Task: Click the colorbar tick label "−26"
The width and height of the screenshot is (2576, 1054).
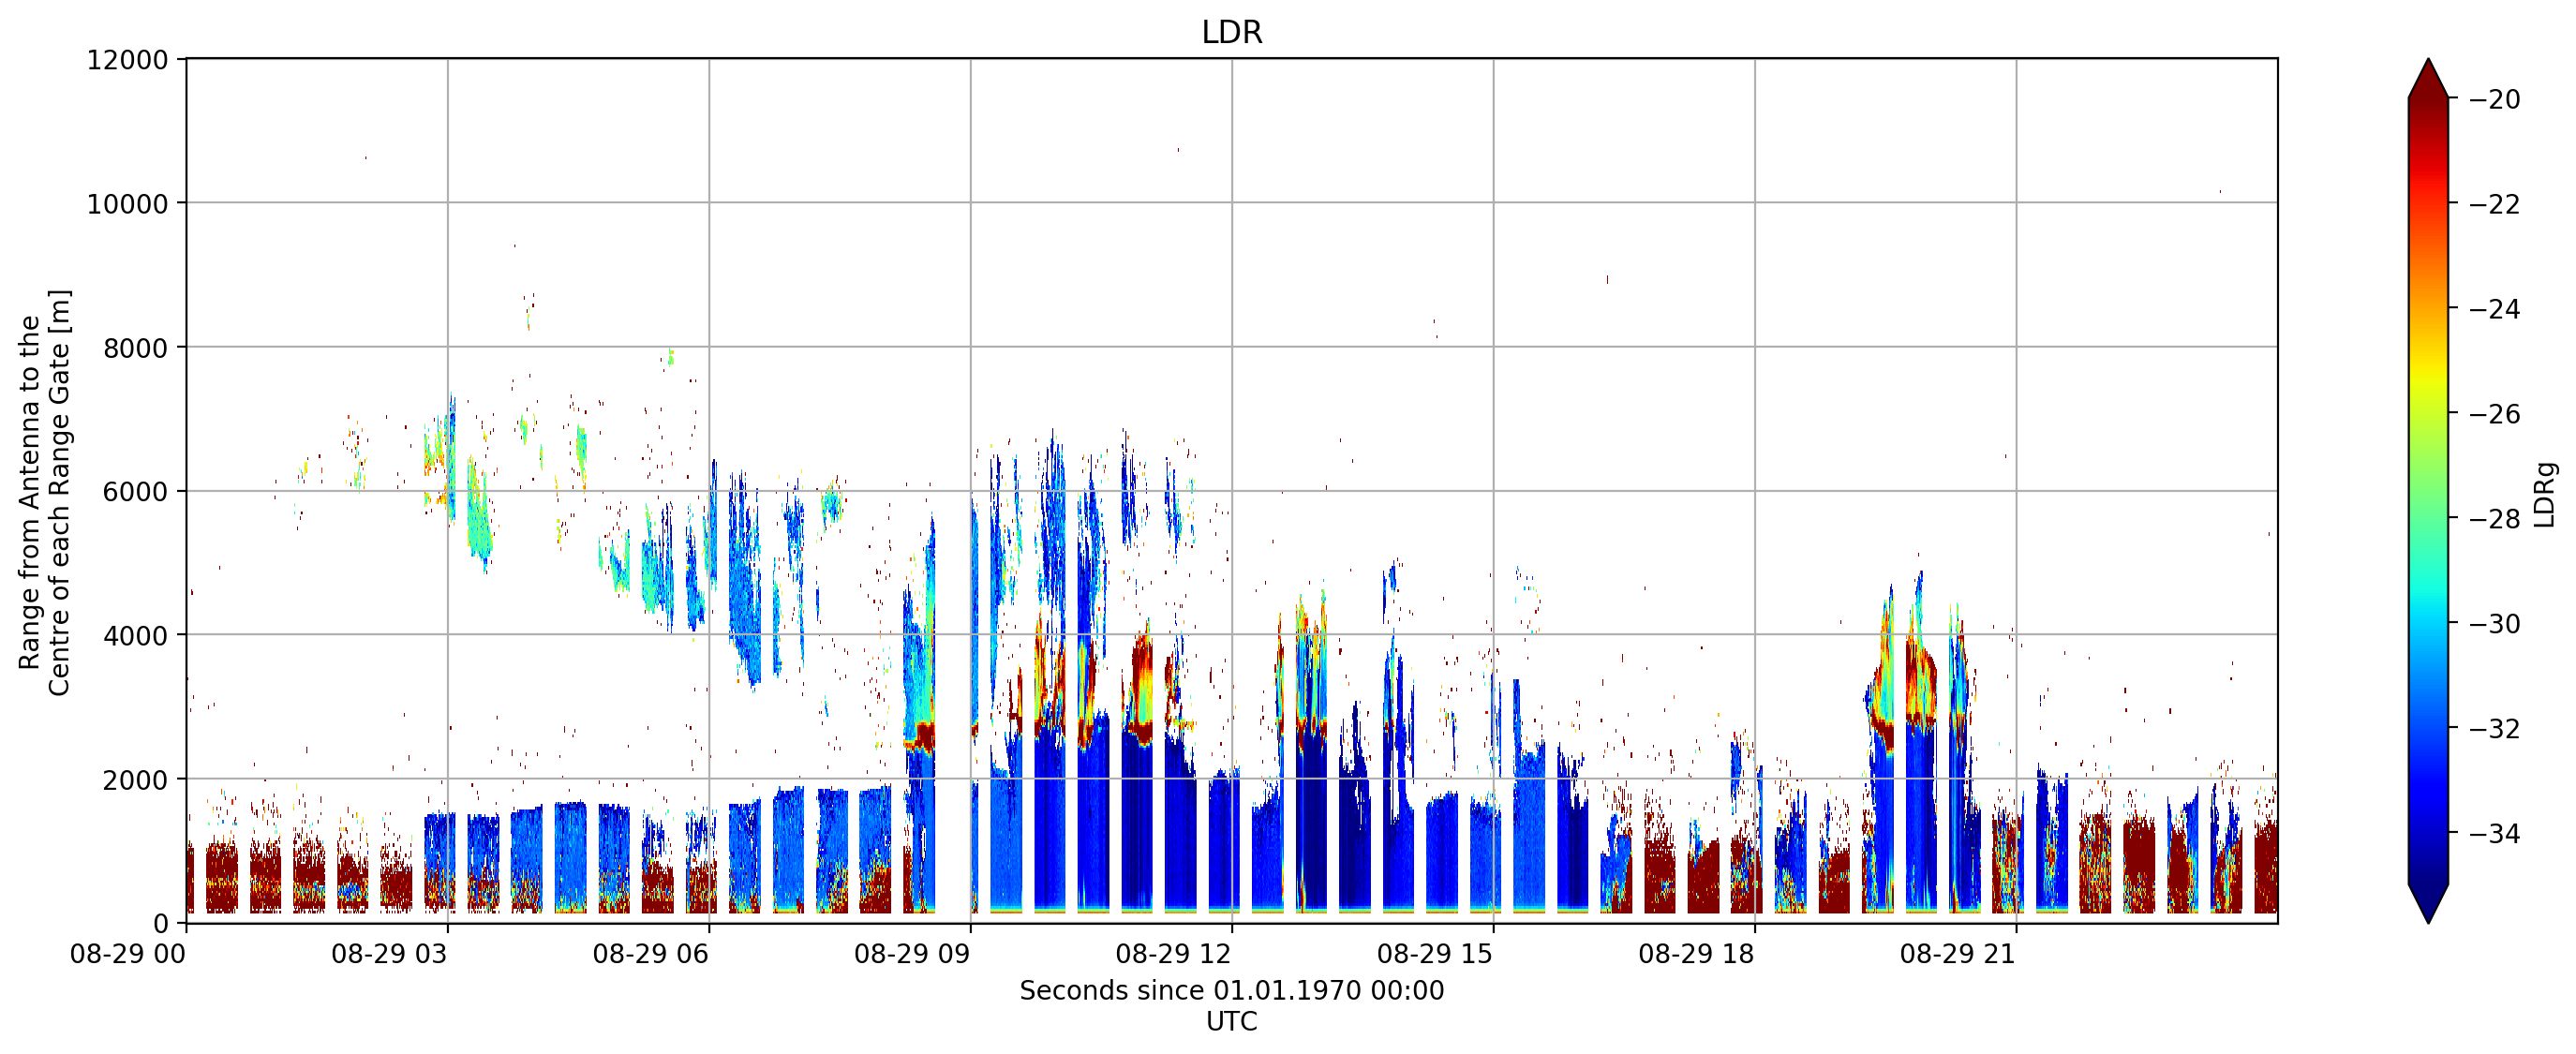Action: (2494, 414)
